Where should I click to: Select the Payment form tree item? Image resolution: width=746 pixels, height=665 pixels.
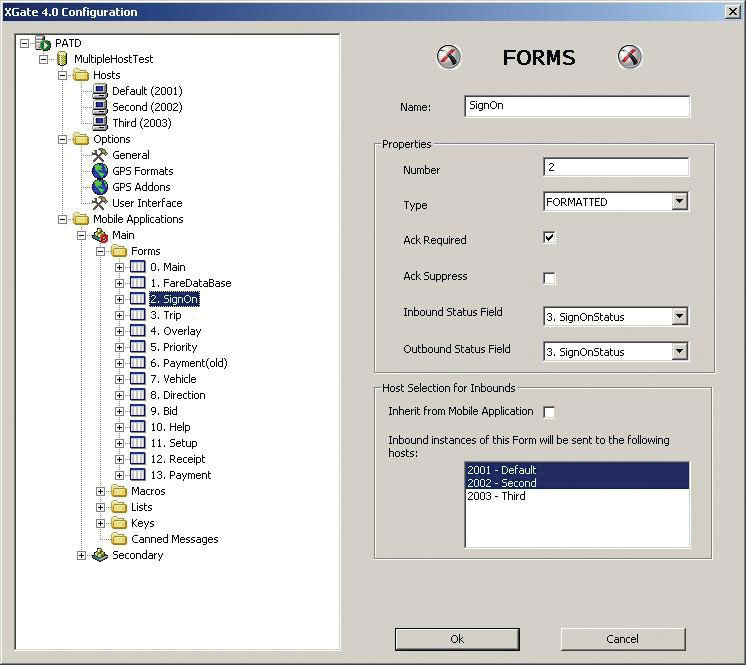180,475
